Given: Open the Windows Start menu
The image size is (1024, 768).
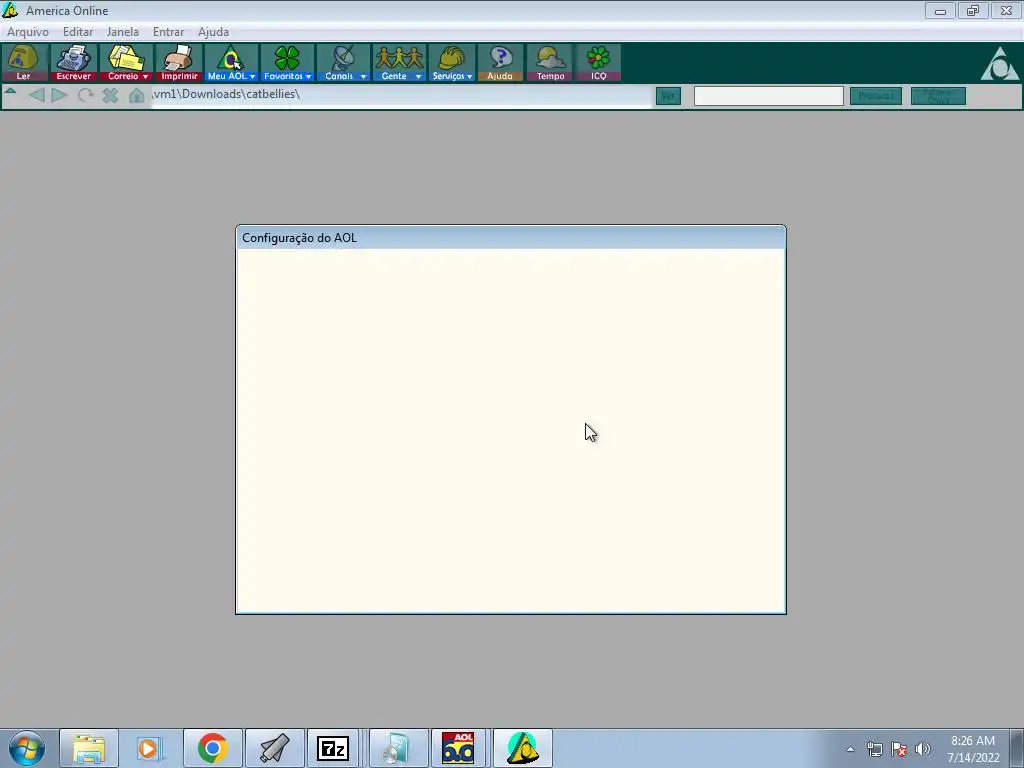Looking at the screenshot, I should tap(27, 748).
